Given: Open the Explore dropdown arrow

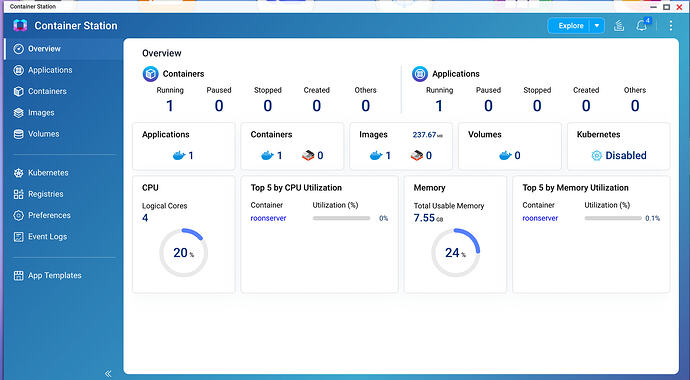Looking at the screenshot, I should click(597, 26).
